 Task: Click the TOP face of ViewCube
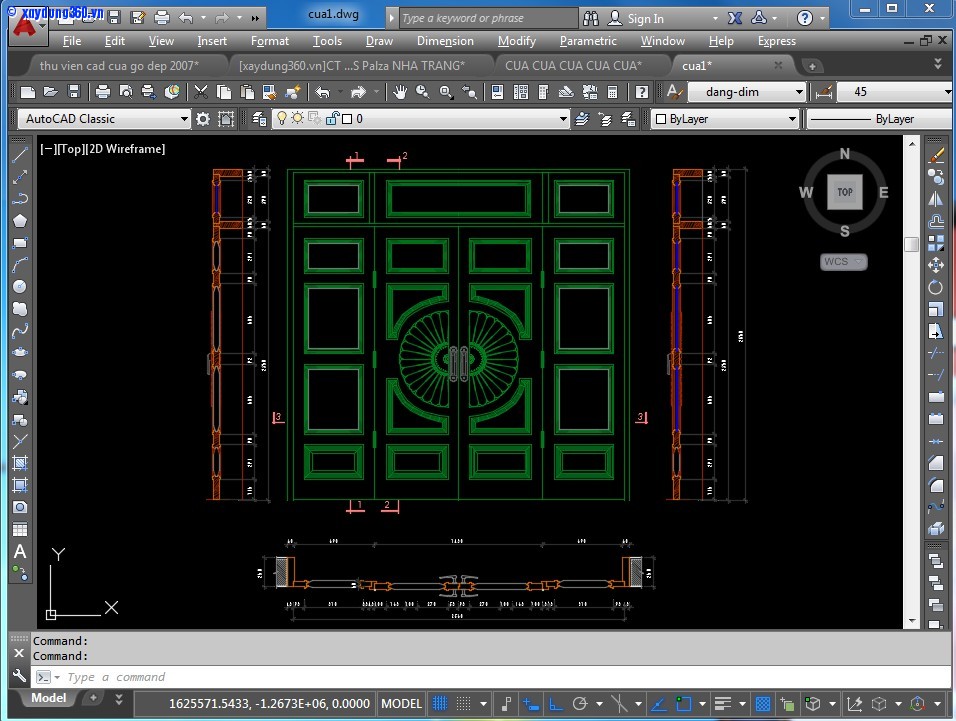844,192
